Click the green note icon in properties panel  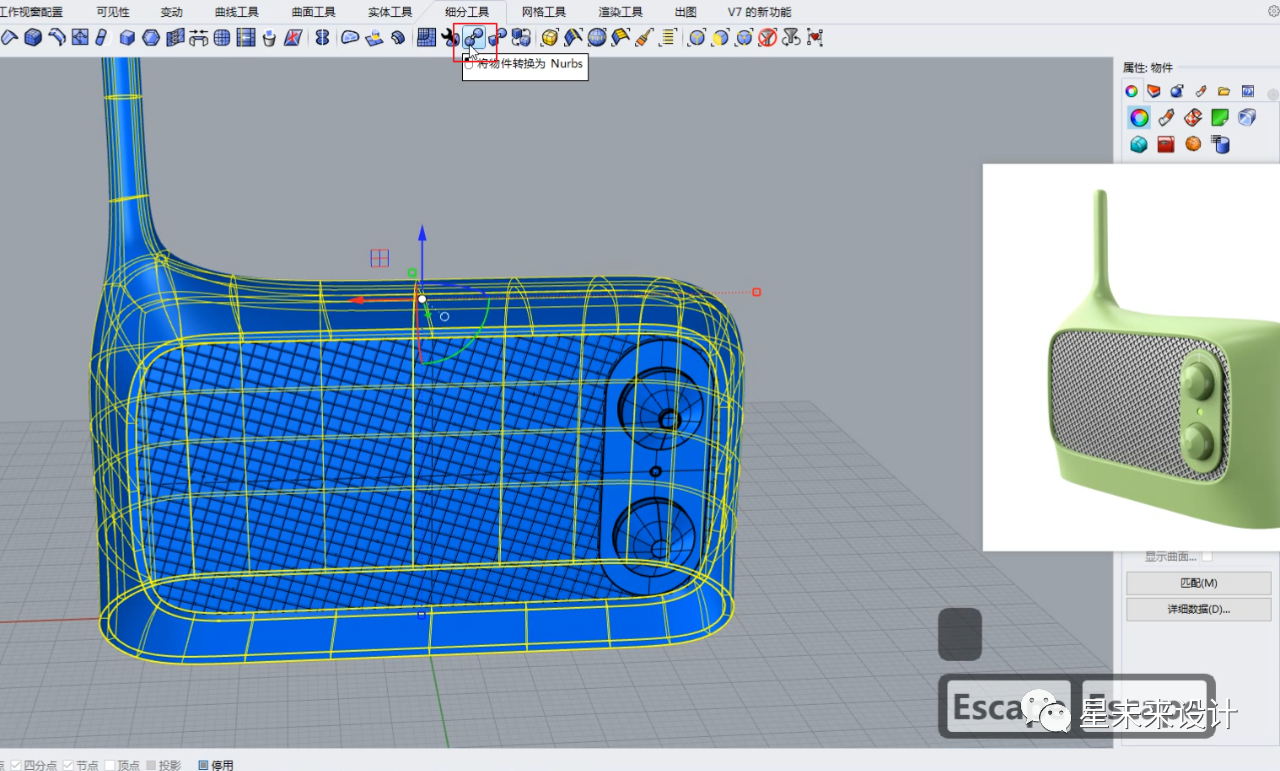[x=1219, y=118]
